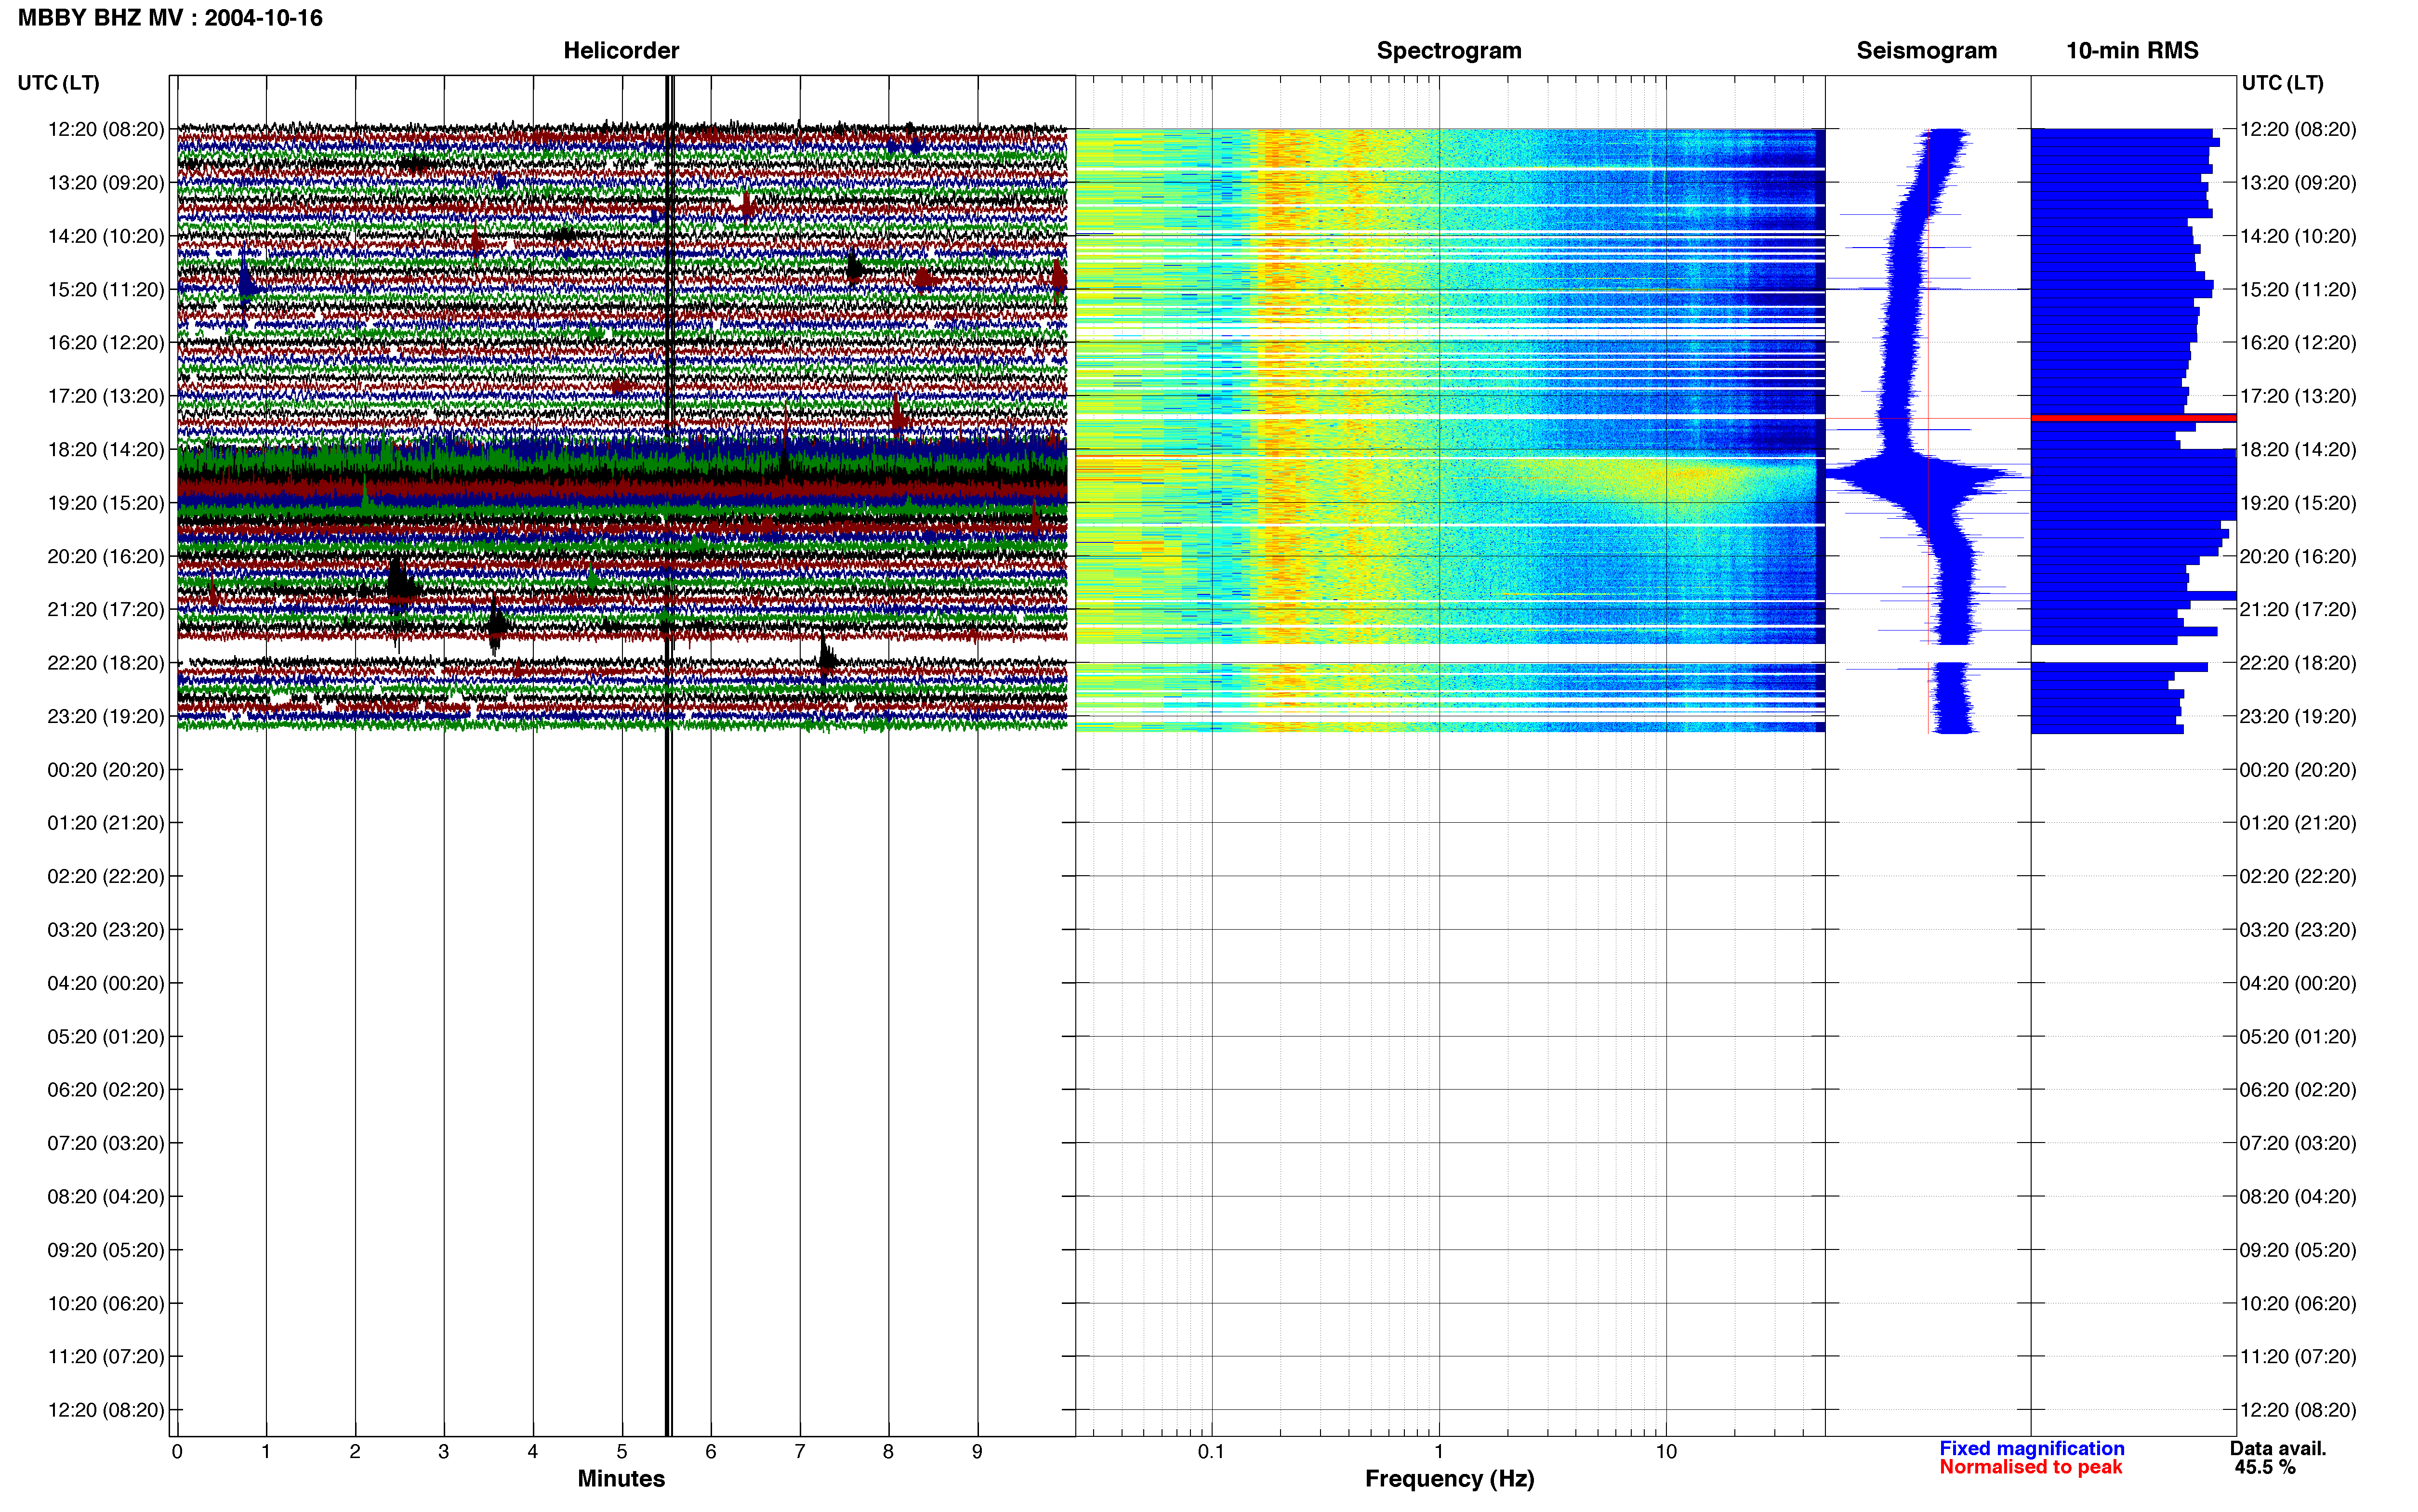This screenshot has height=1512, width=2418.
Task: Click the '10' Hz frequency tick label
Action: [x=1666, y=1451]
